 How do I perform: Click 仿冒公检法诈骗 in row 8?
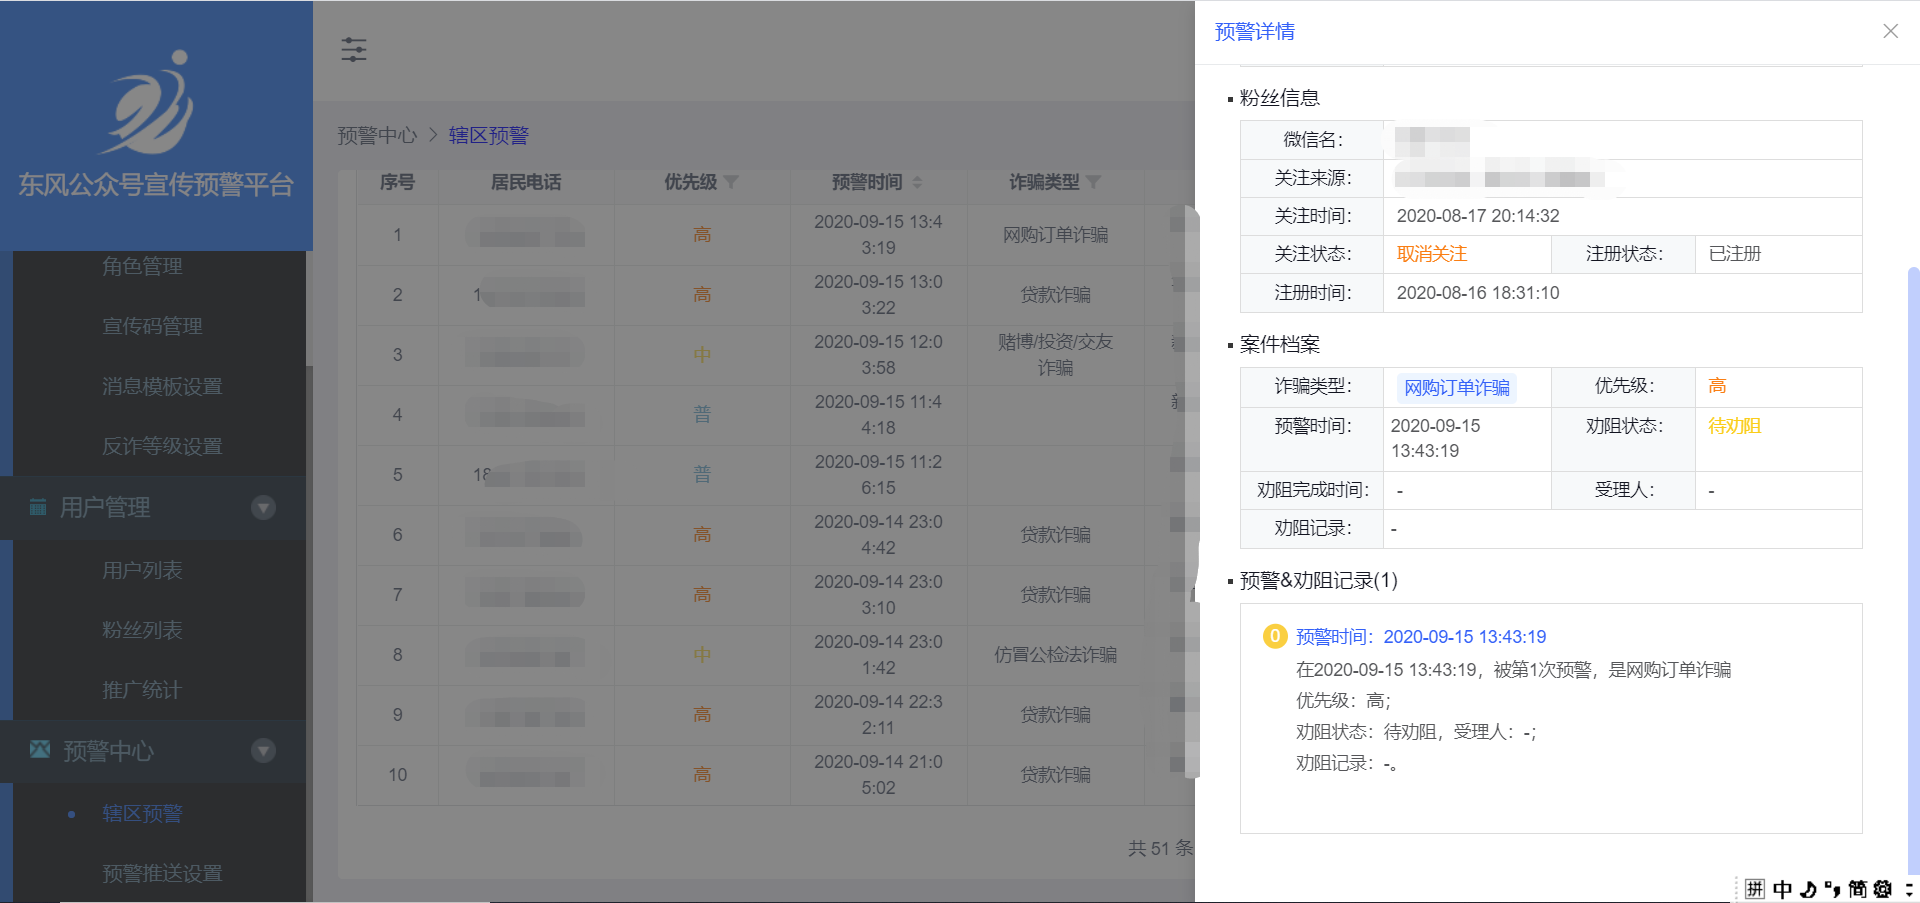(1055, 655)
